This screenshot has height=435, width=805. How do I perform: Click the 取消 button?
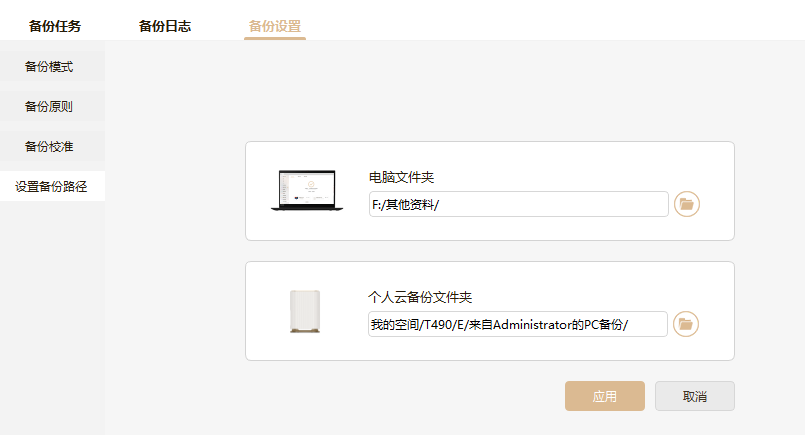coord(695,396)
